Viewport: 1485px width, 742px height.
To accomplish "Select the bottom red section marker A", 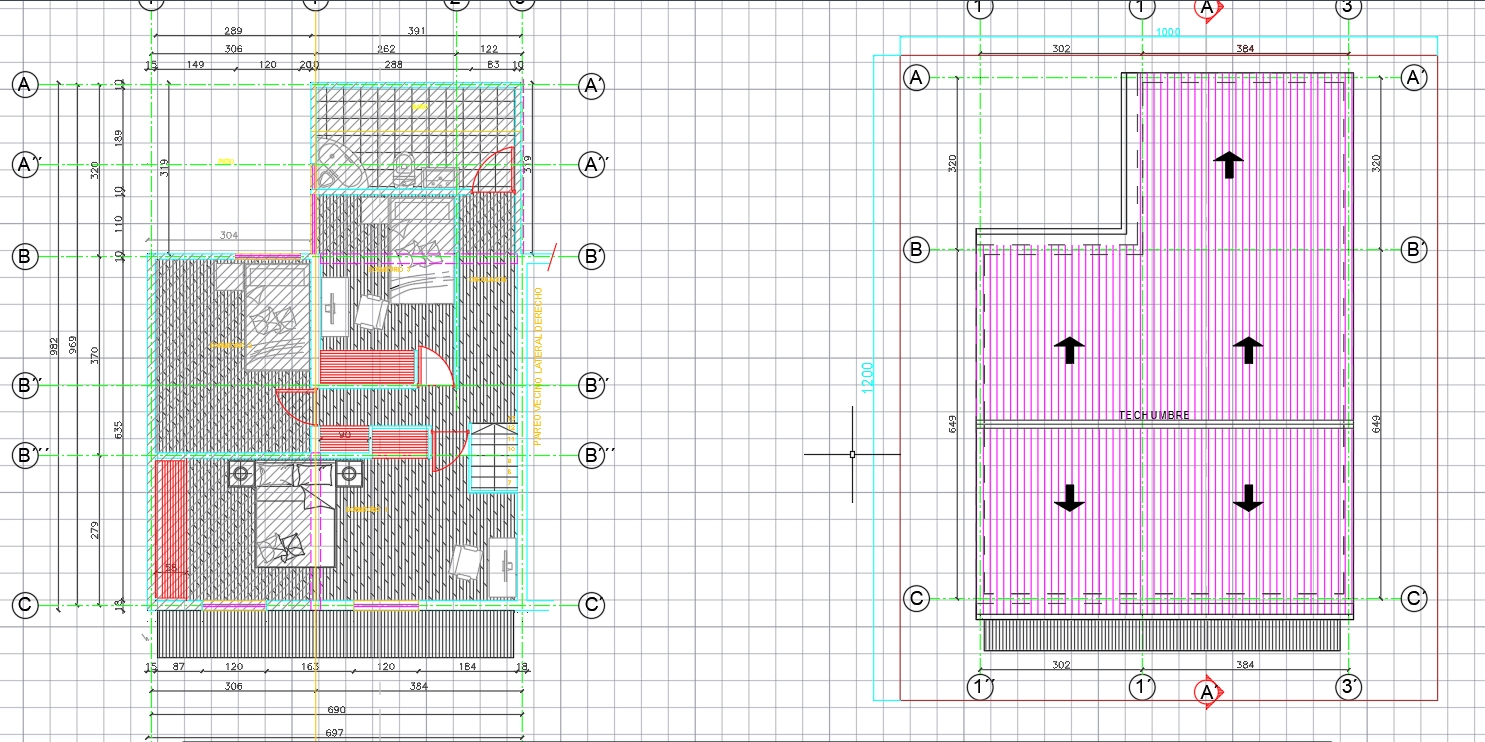I will pyautogui.click(x=1207, y=690).
